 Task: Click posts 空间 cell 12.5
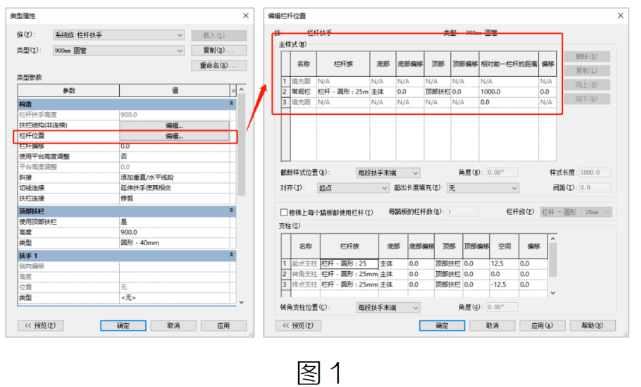click(504, 264)
